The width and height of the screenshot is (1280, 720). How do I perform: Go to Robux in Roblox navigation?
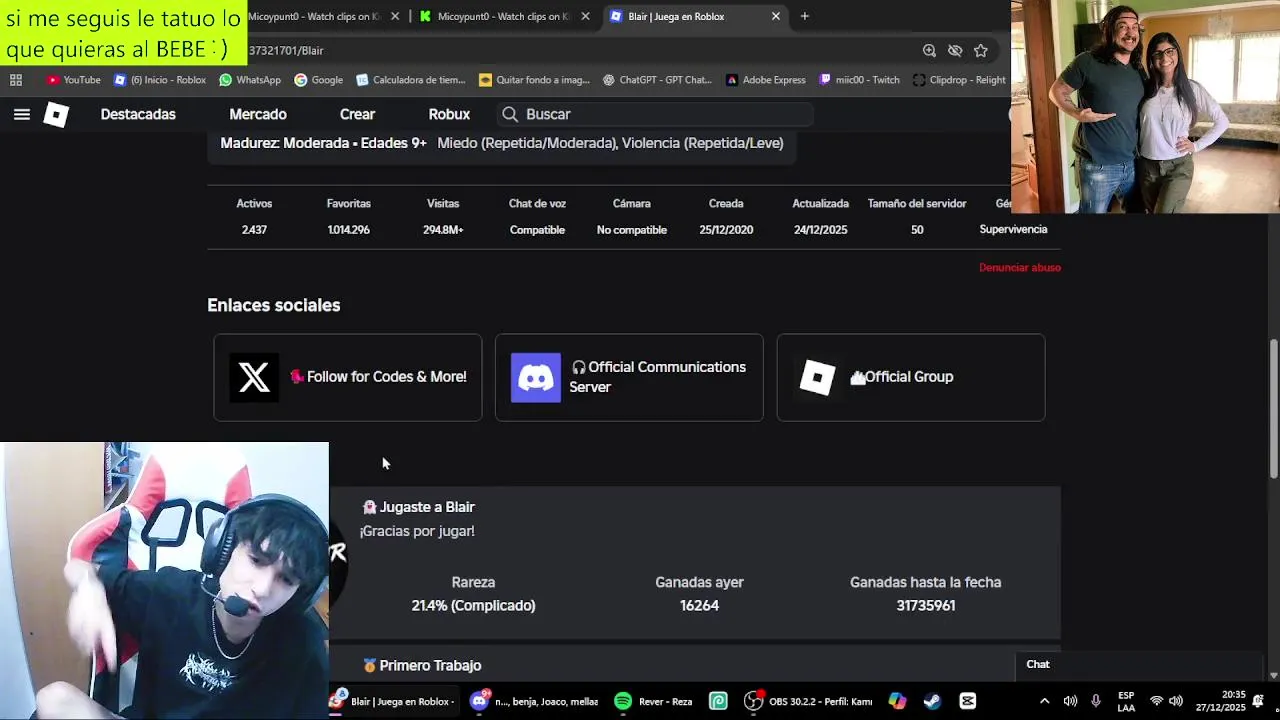449,114
